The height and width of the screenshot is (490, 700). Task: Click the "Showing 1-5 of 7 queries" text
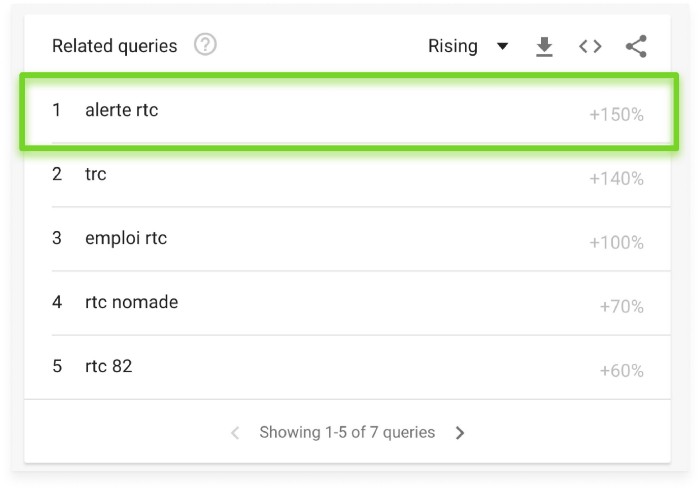(347, 433)
